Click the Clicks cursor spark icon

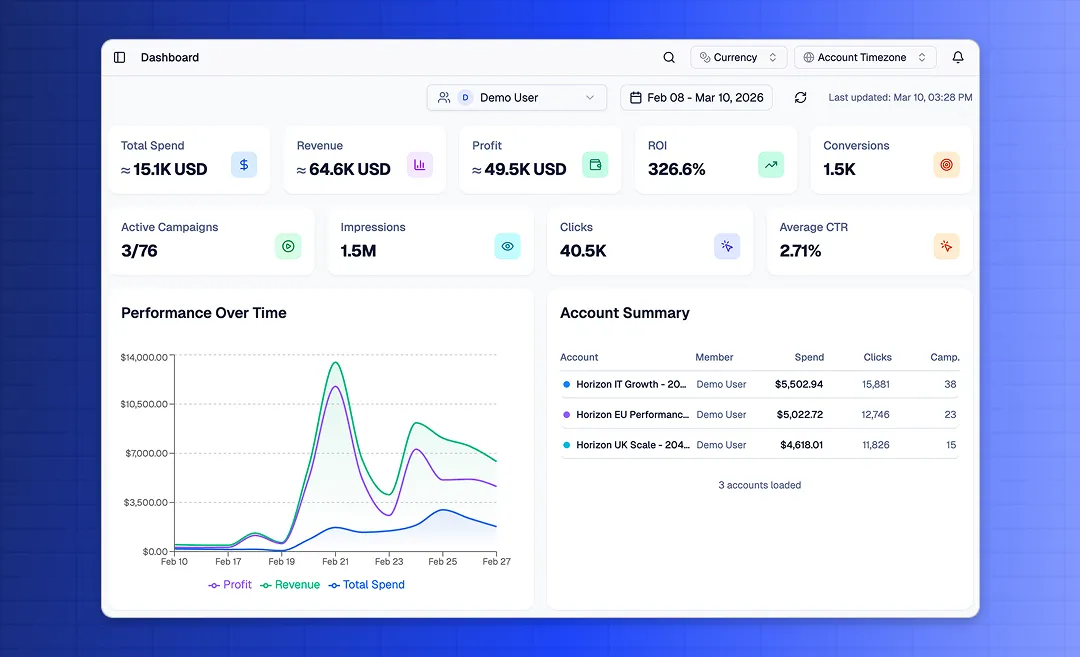[727, 245]
